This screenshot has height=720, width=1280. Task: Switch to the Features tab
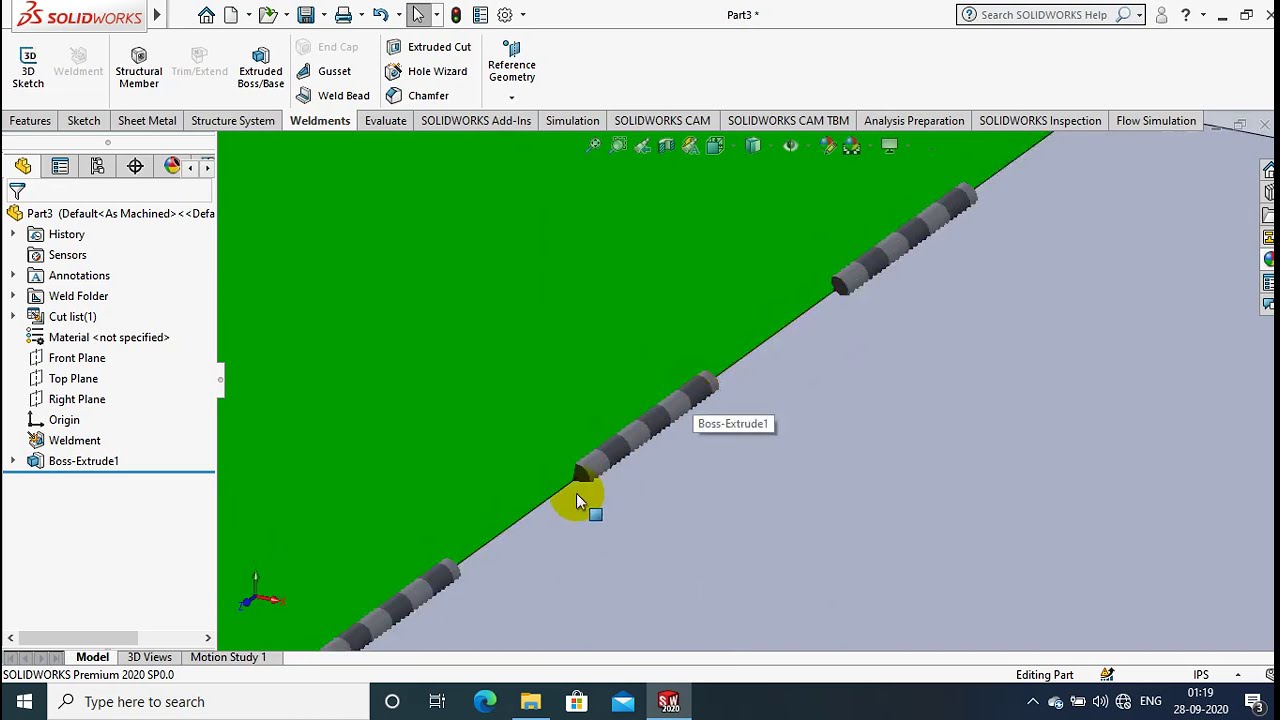30,121
